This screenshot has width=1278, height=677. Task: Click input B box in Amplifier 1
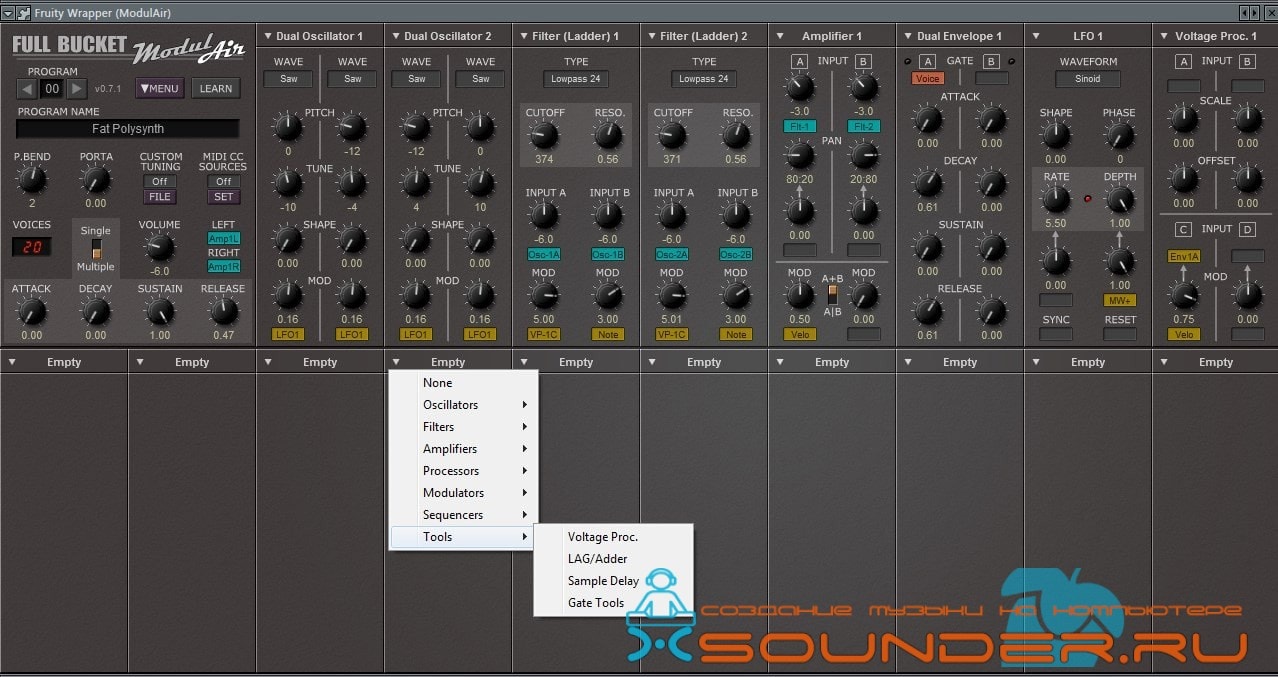[863, 62]
